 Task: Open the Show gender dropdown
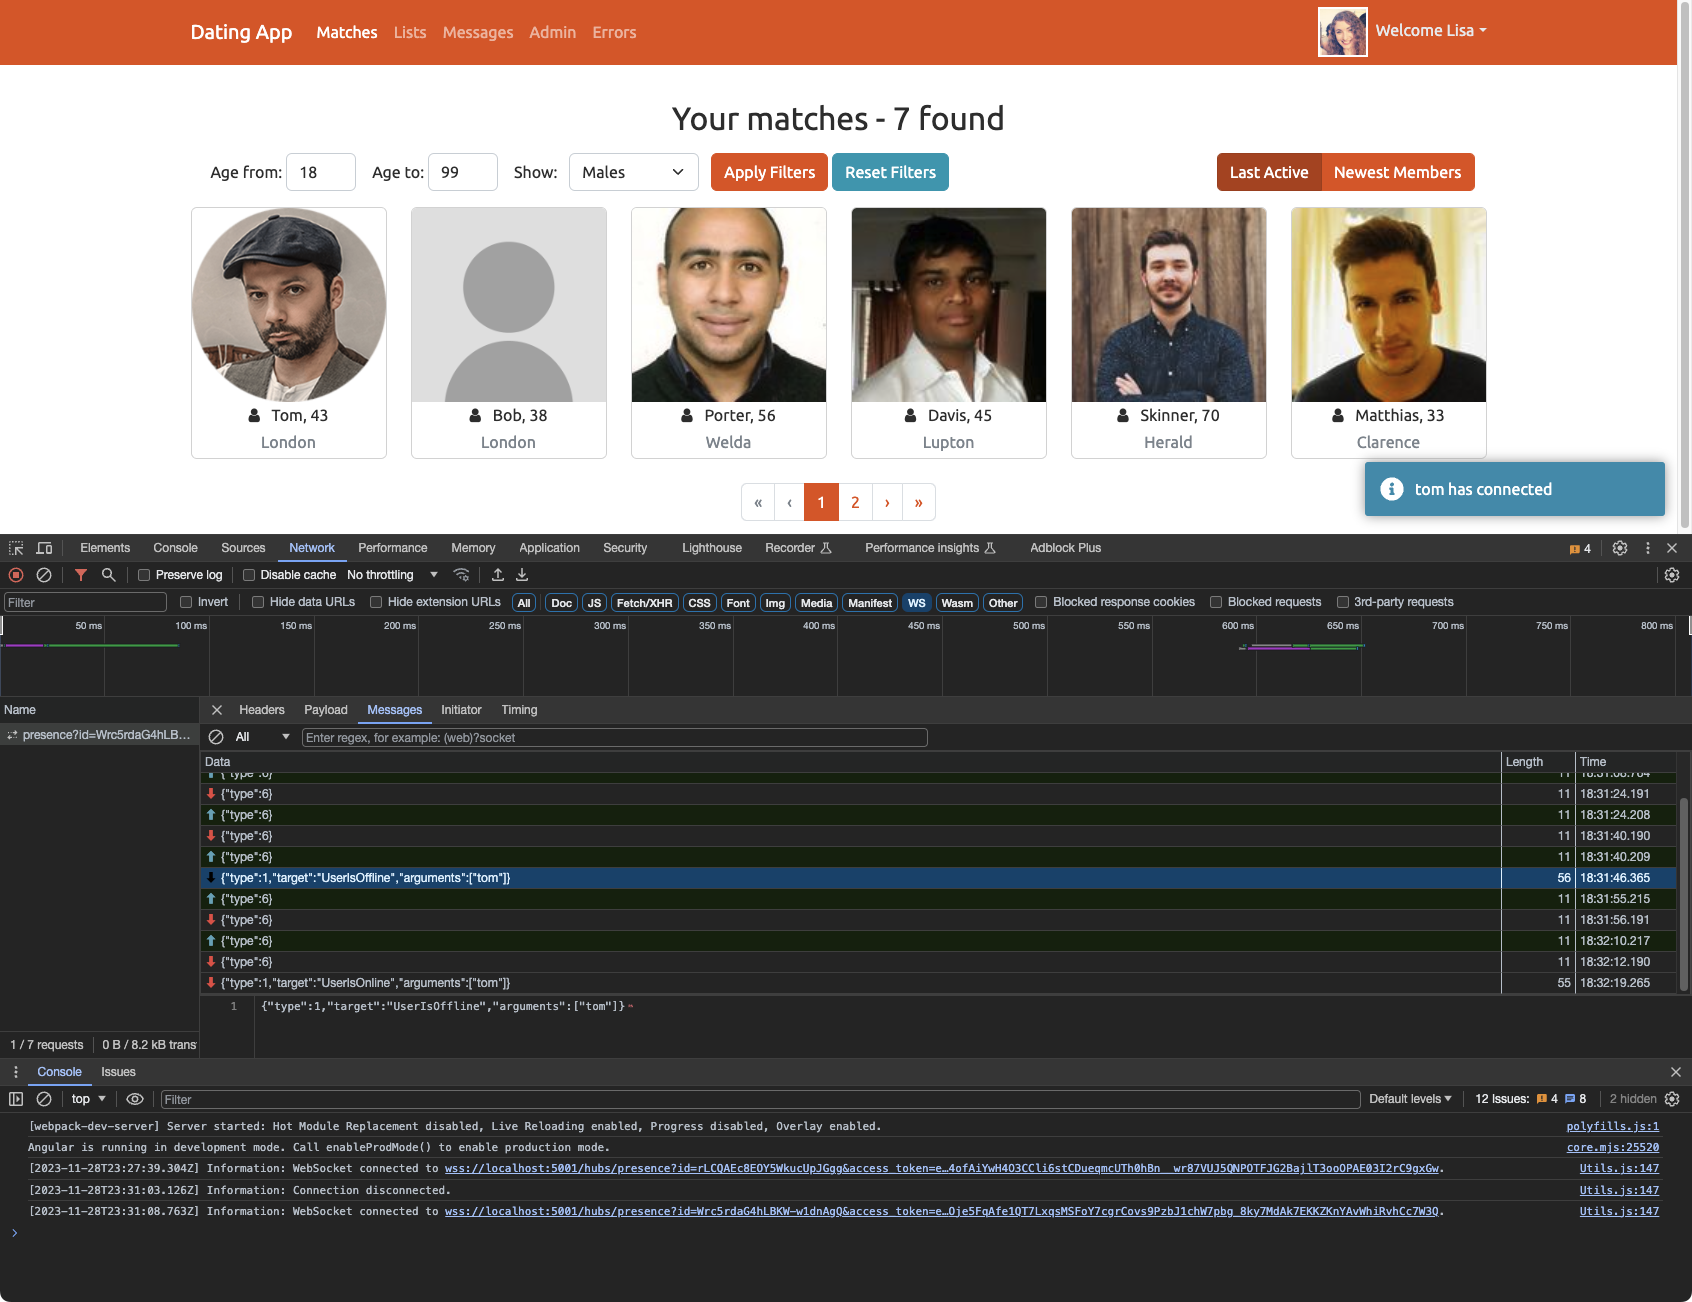pos(633,172)
